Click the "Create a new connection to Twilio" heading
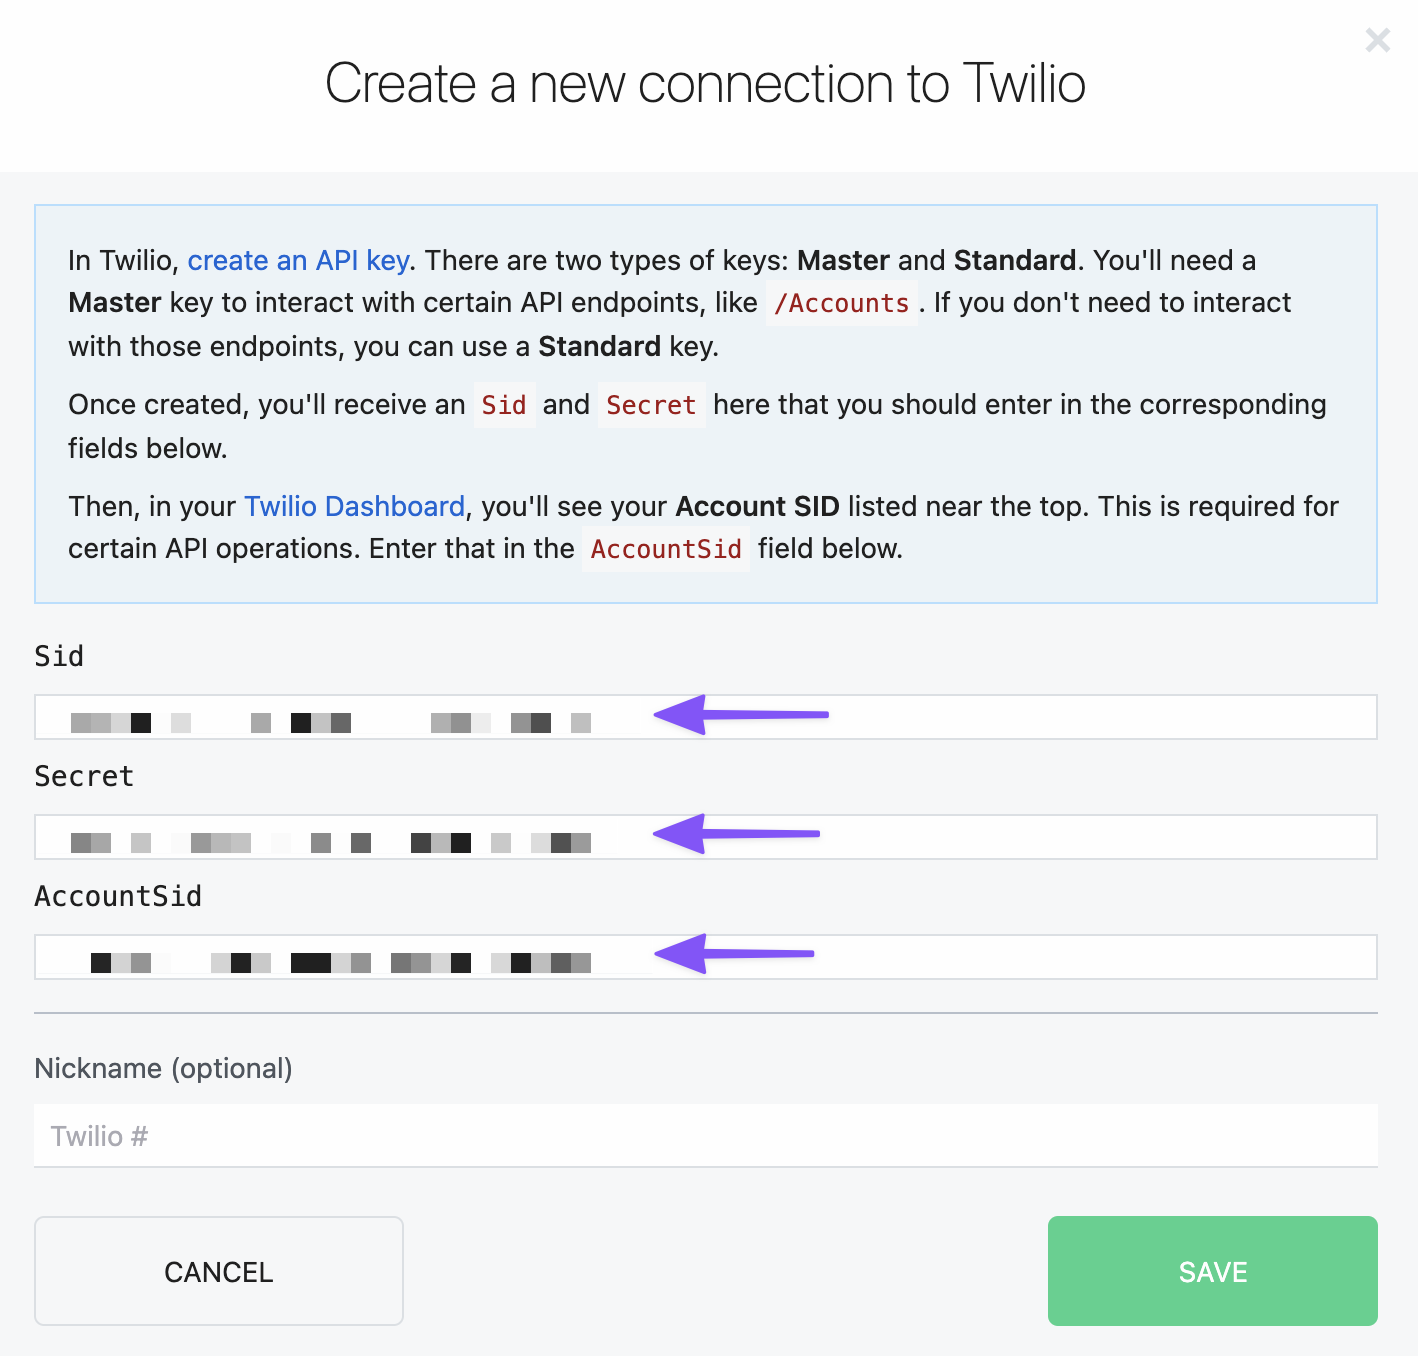 click(705, 83)
